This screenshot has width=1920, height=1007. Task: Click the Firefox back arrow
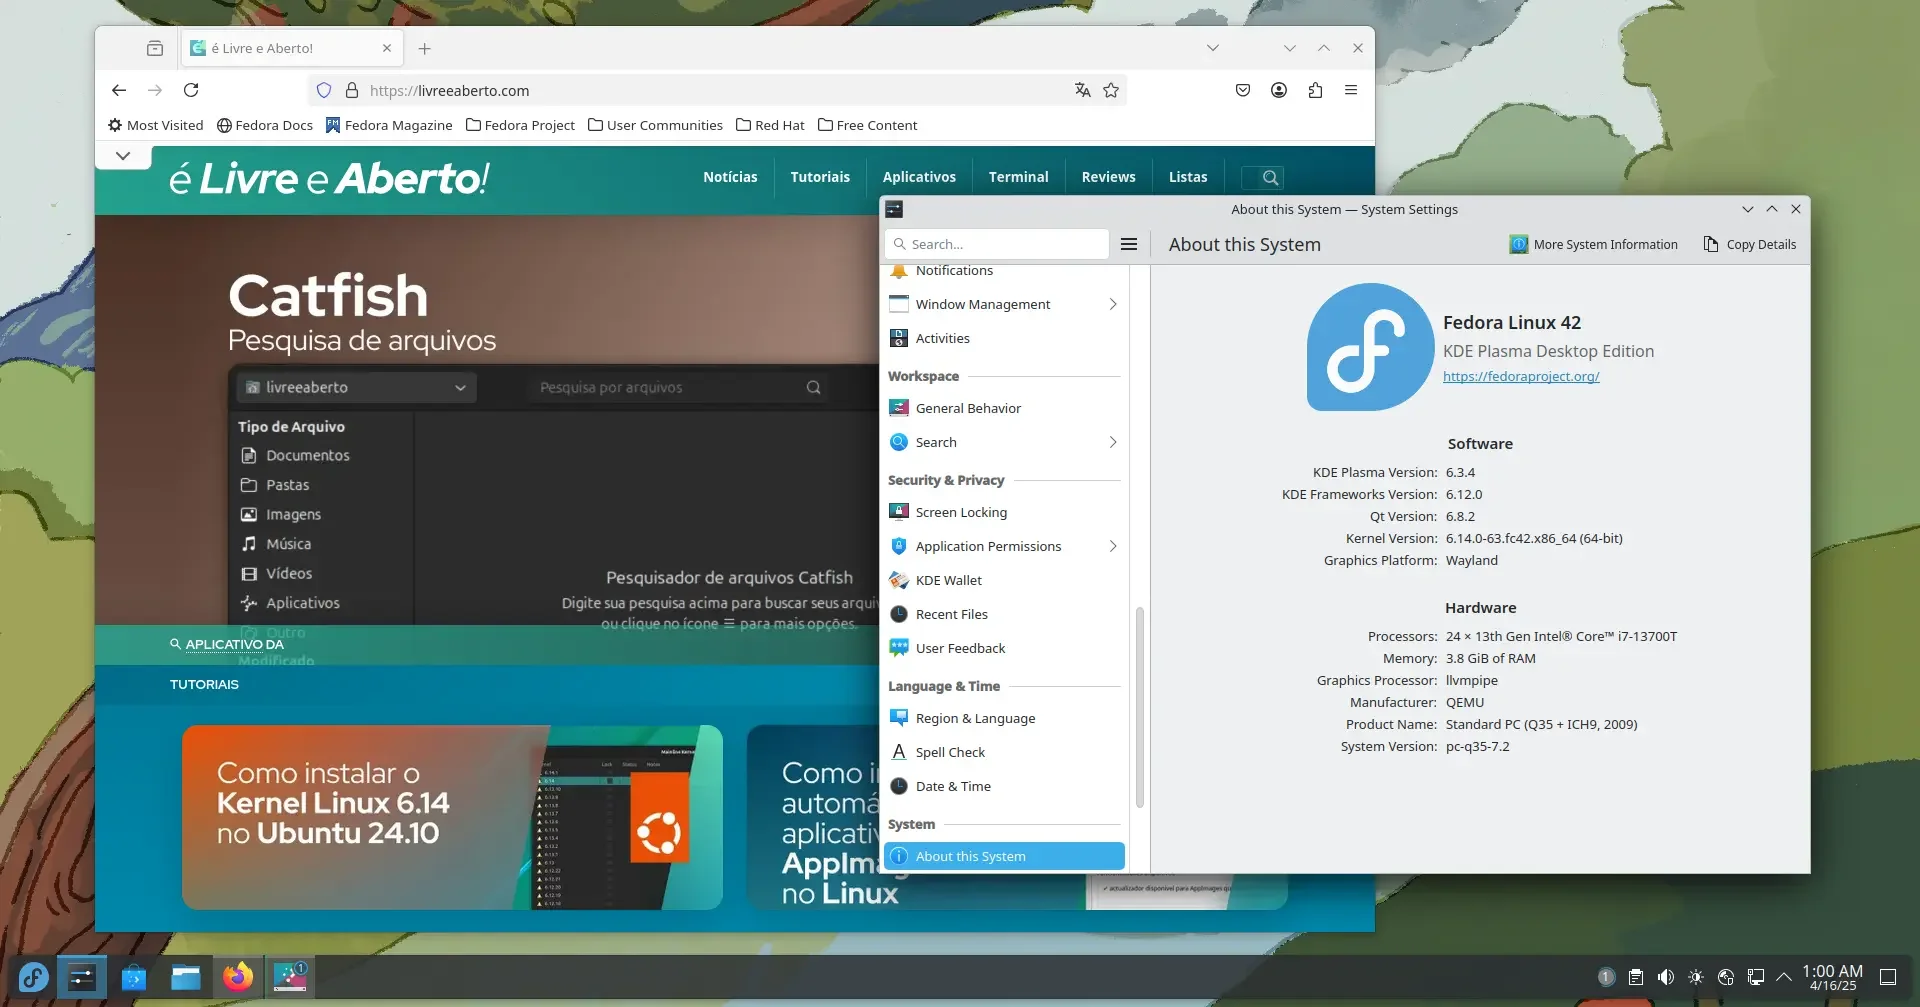pyautogui.click(x=119, y=90)
